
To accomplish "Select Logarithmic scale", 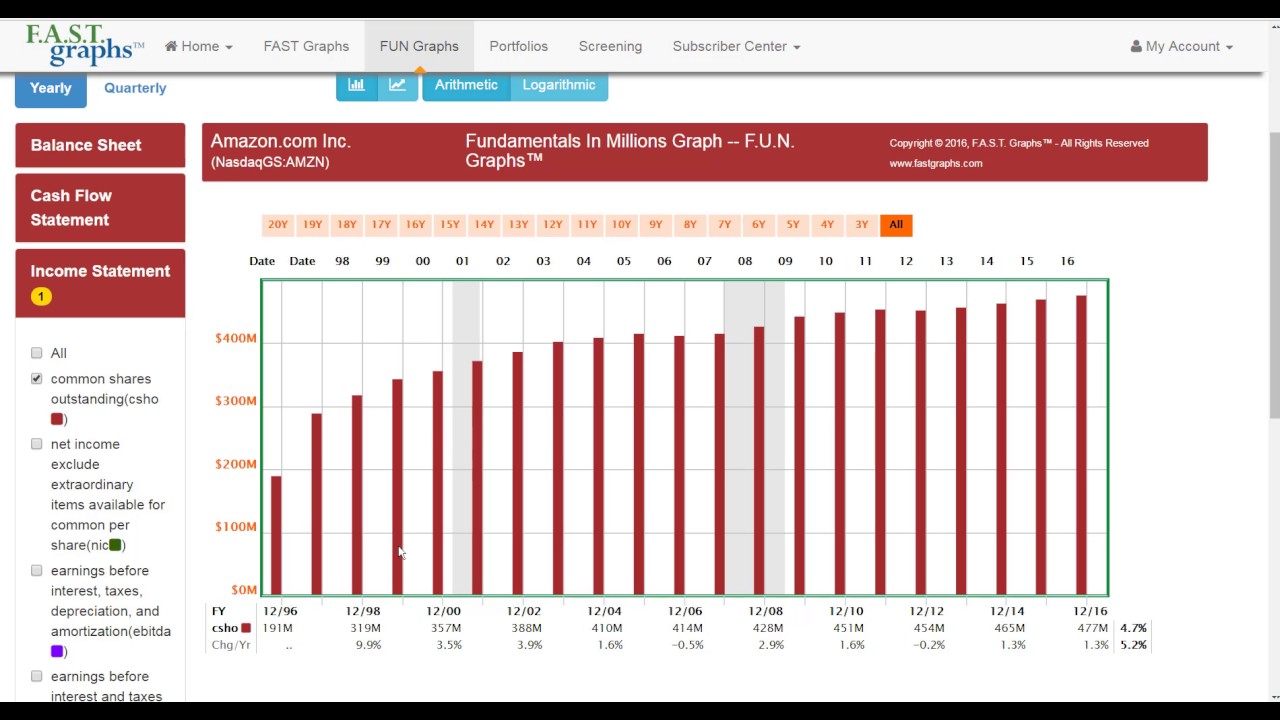I will [559, 85].
